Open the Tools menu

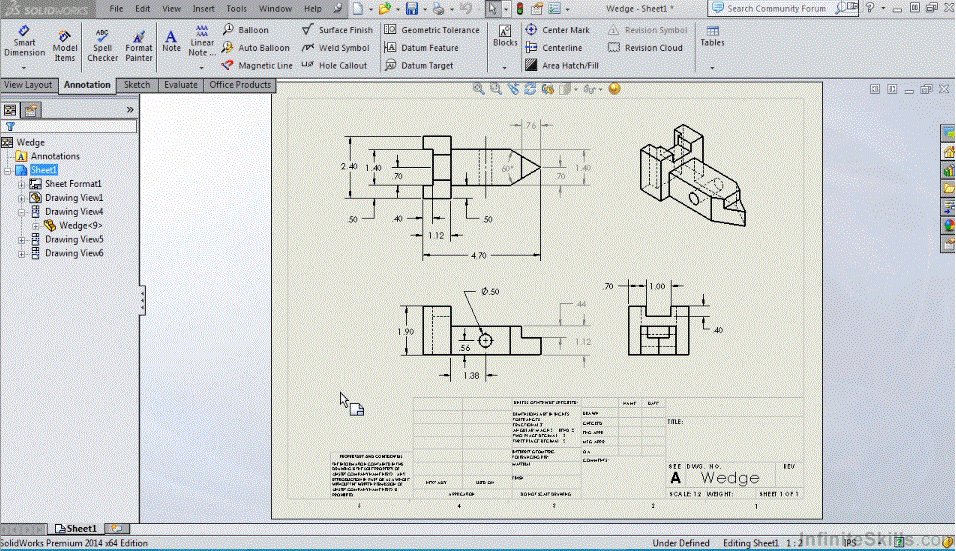coord(236,9)
